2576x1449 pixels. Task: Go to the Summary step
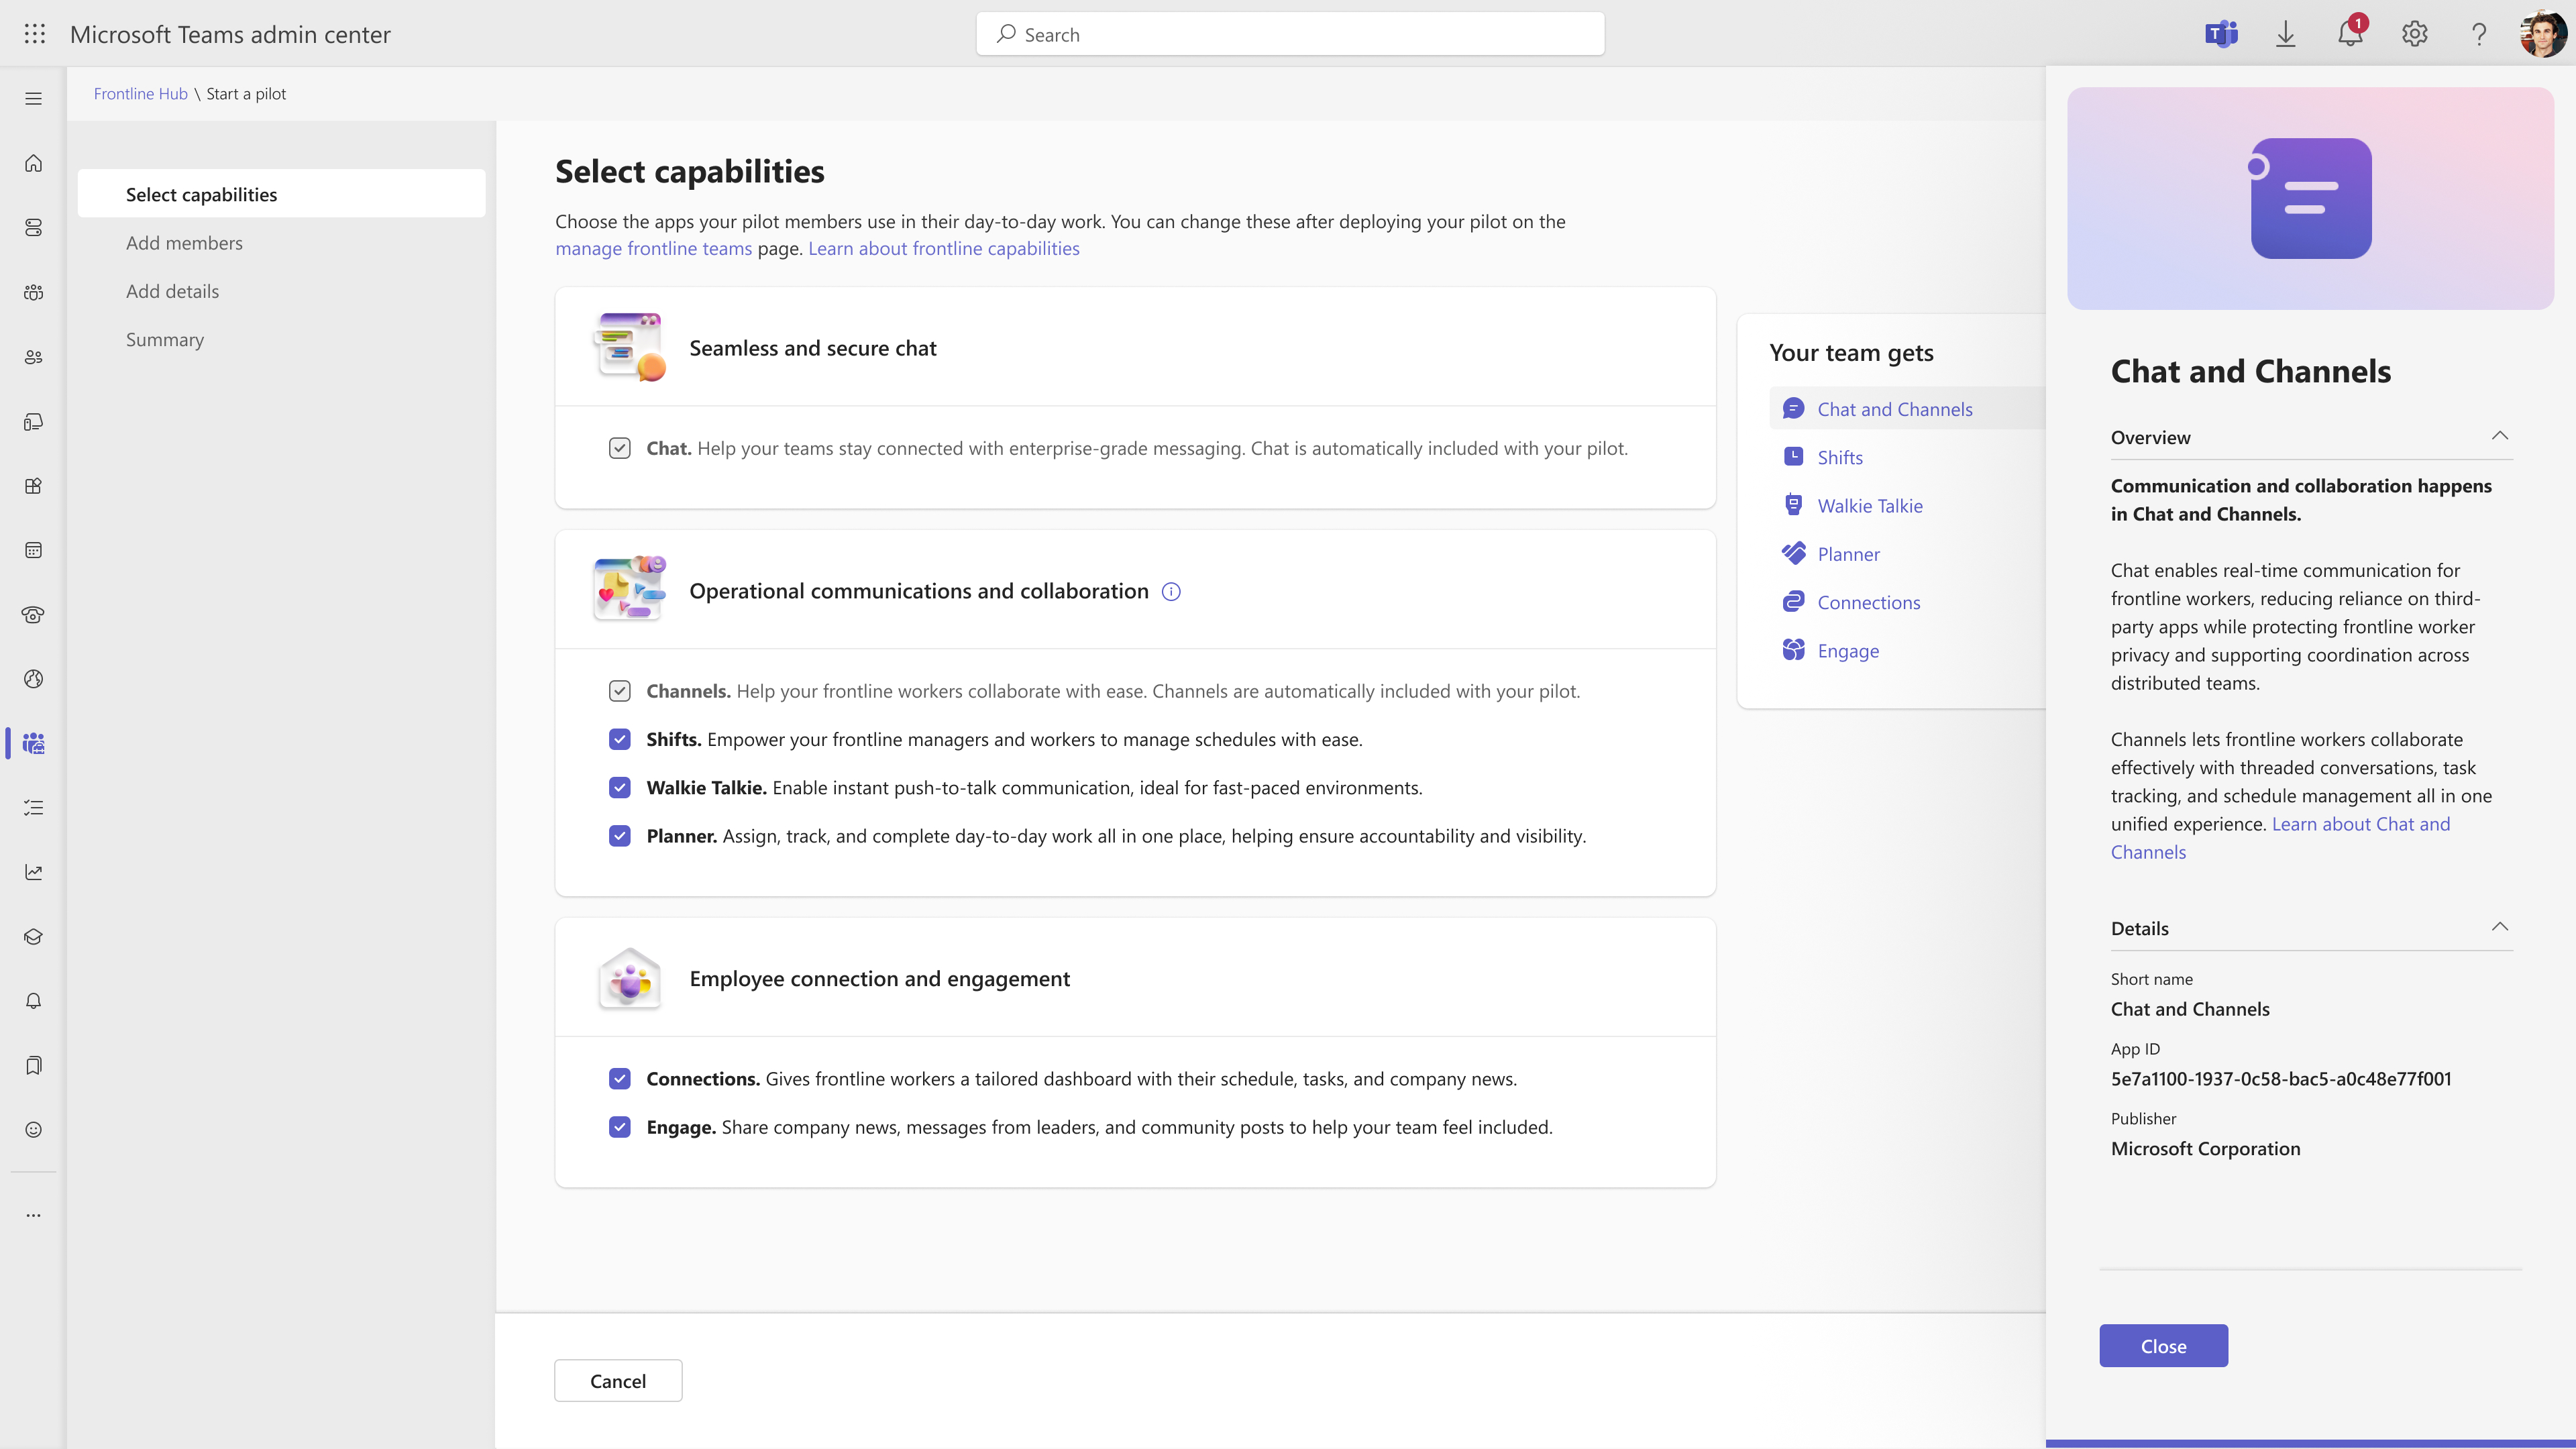tap(165, 339)
